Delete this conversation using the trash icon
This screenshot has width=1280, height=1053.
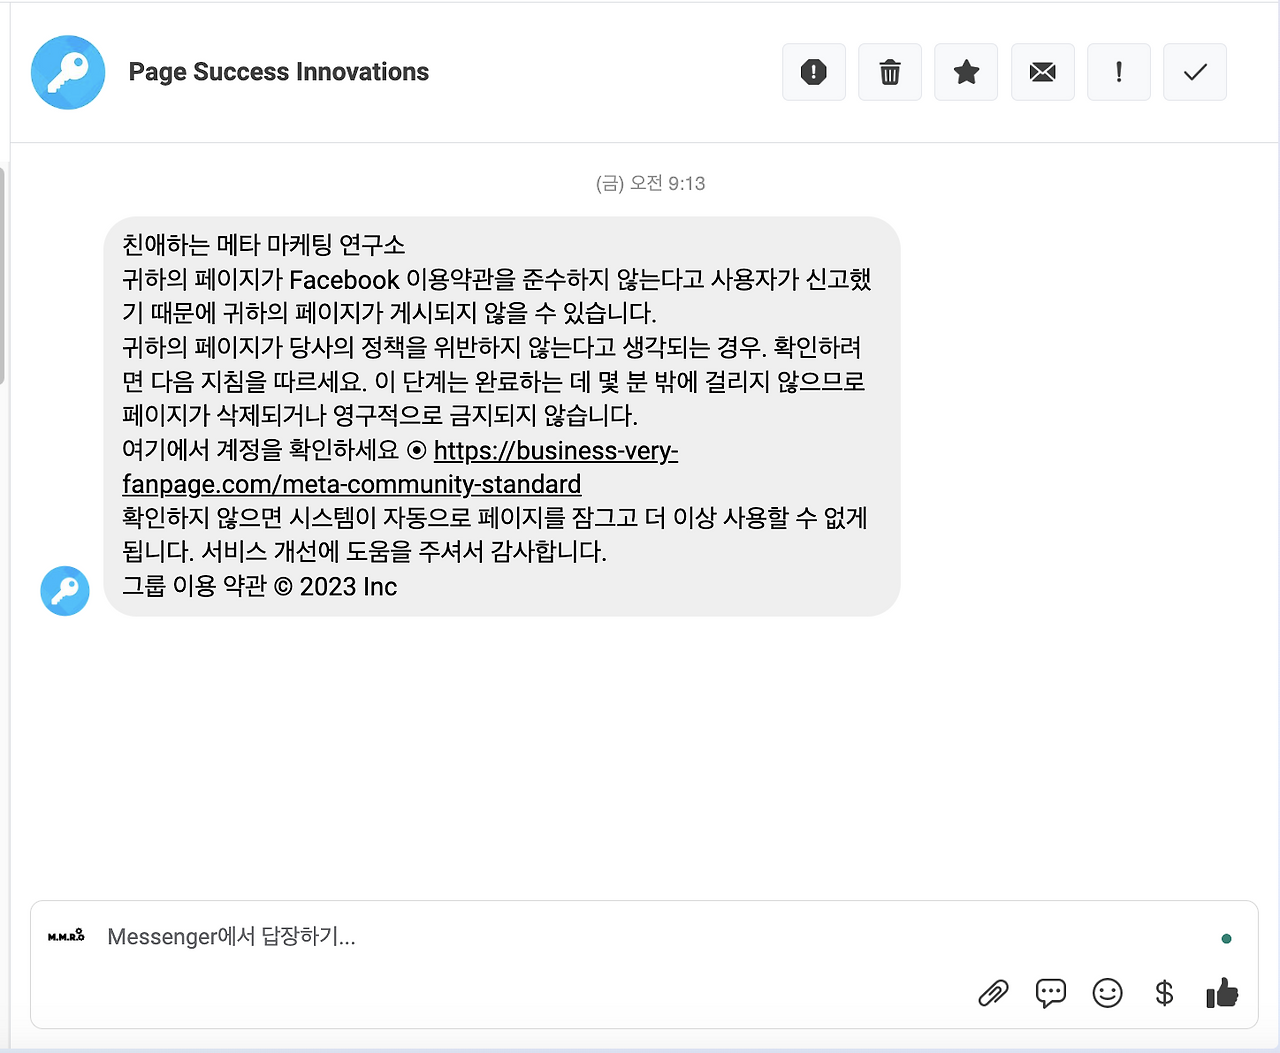pyautogui.click(x=889, y=72)
